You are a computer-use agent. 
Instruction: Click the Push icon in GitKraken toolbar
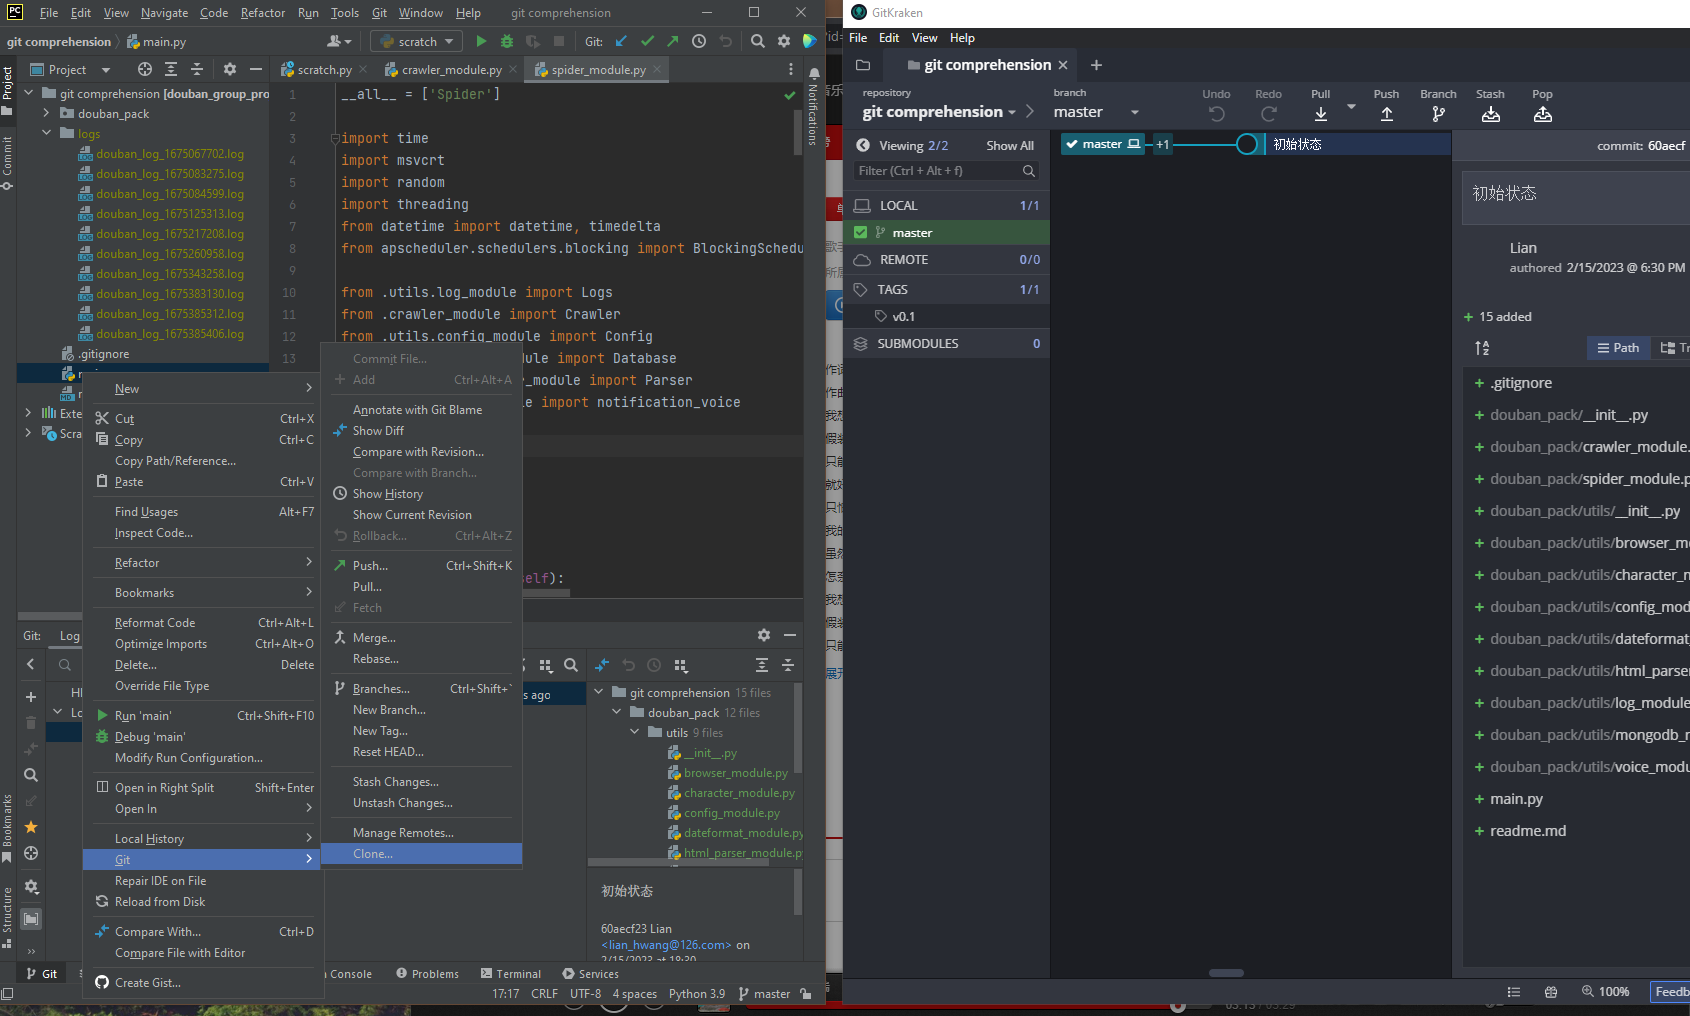point(1387,114)
